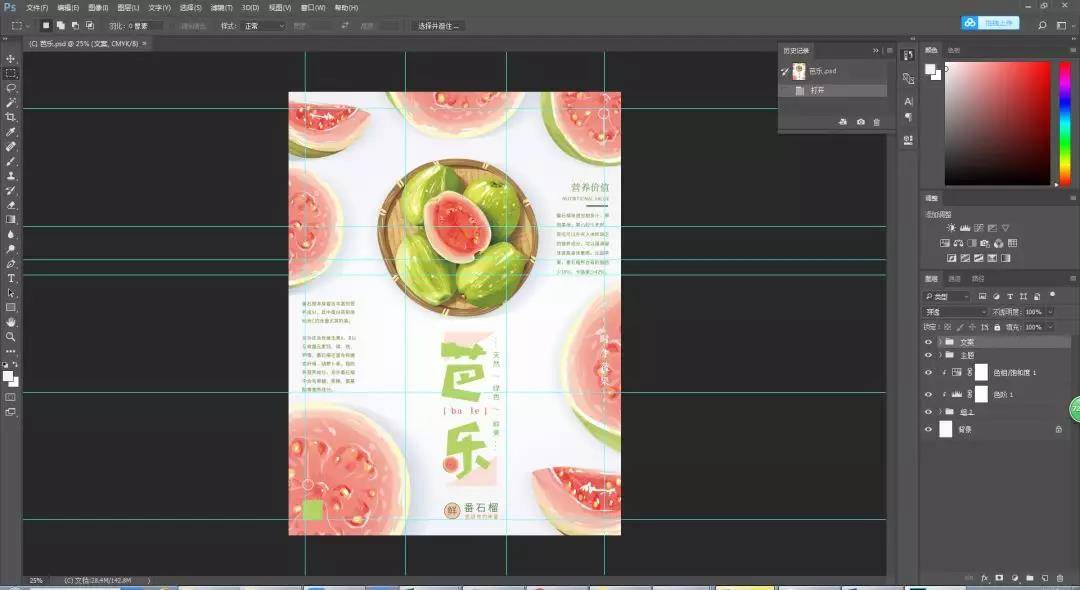This screenshot has height=590, width=1080.
Task: Select the 色阶 1 layer mask thumbnail
Action: (x=981, y=394)
